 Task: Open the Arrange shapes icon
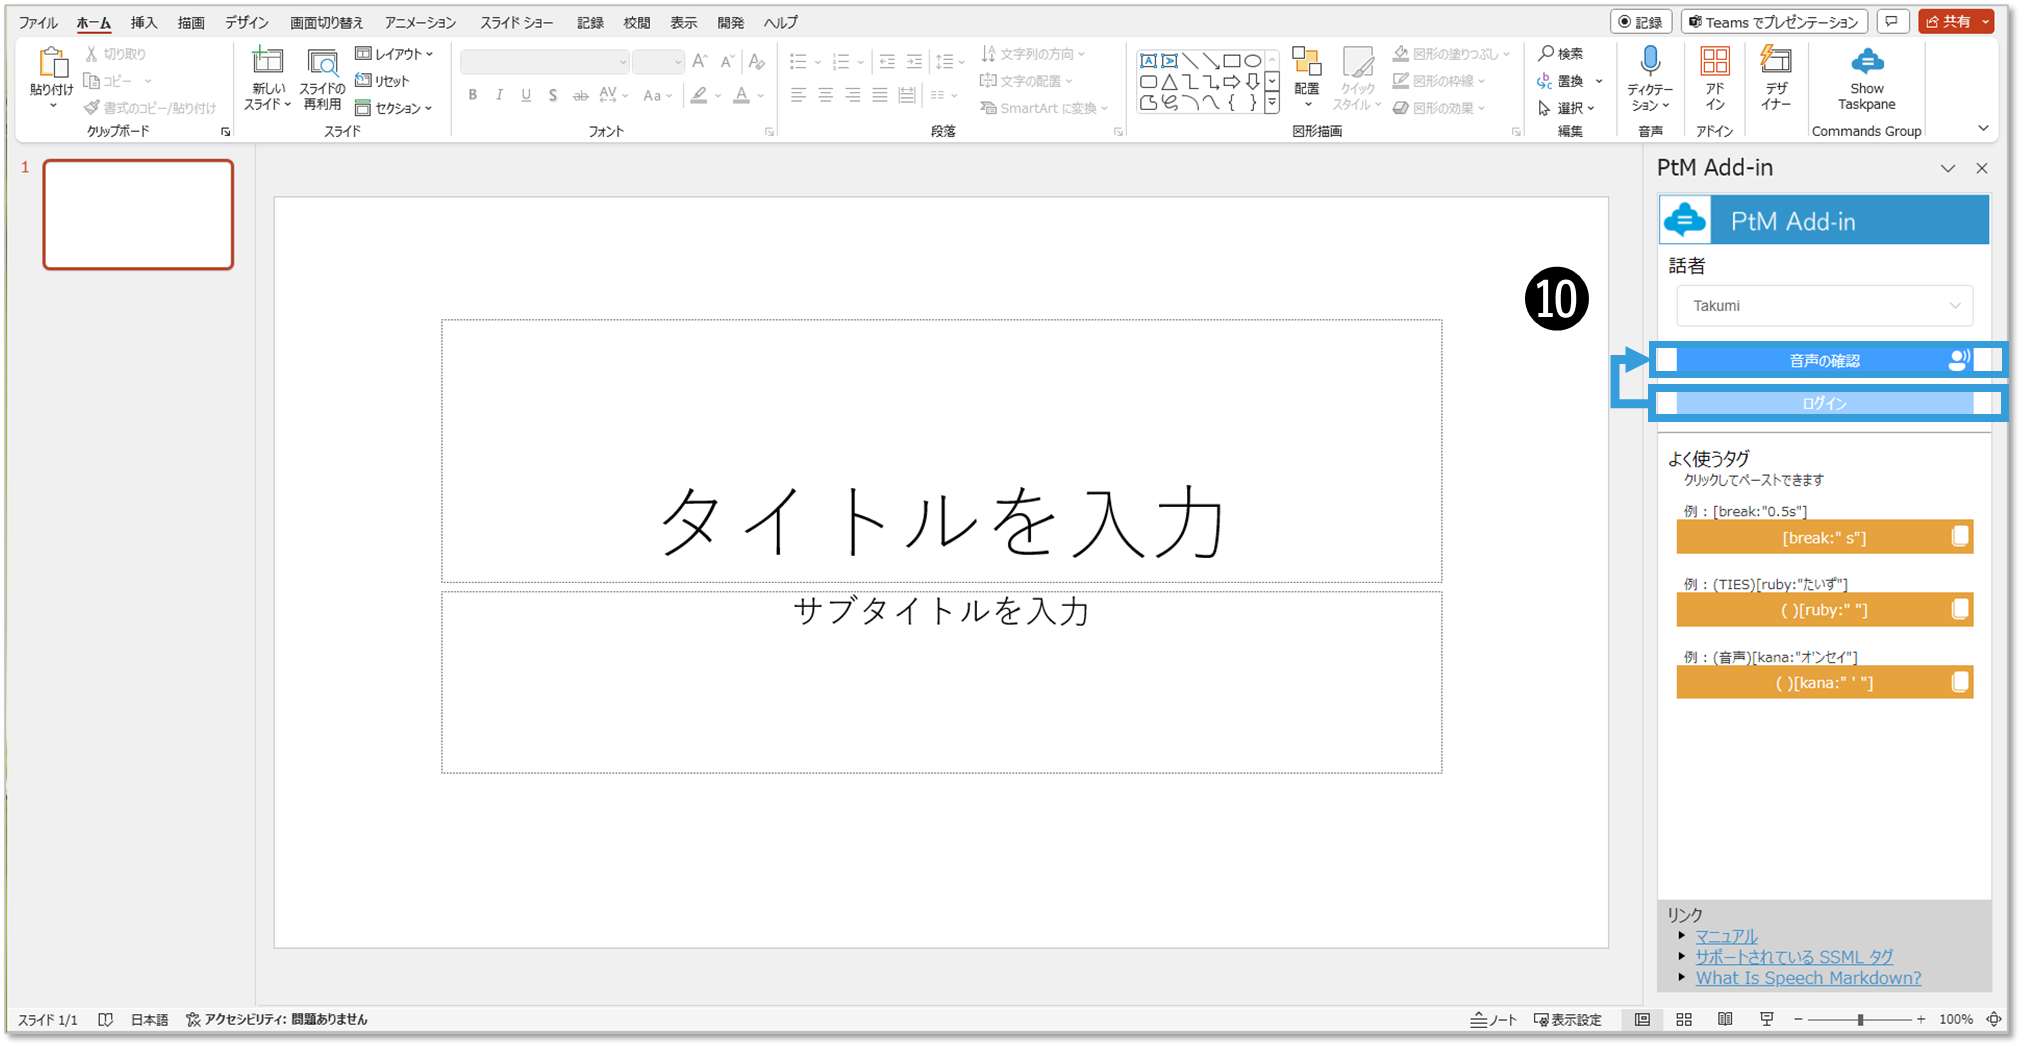1306,63
